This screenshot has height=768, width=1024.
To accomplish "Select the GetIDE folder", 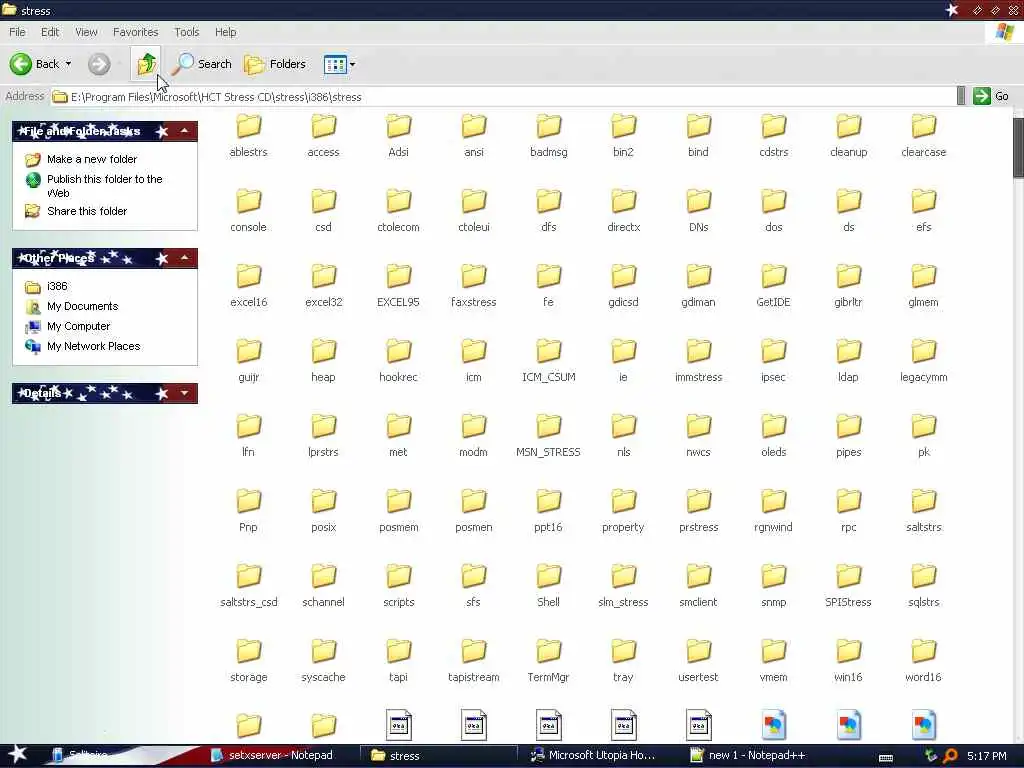I will tap(773, 287).
